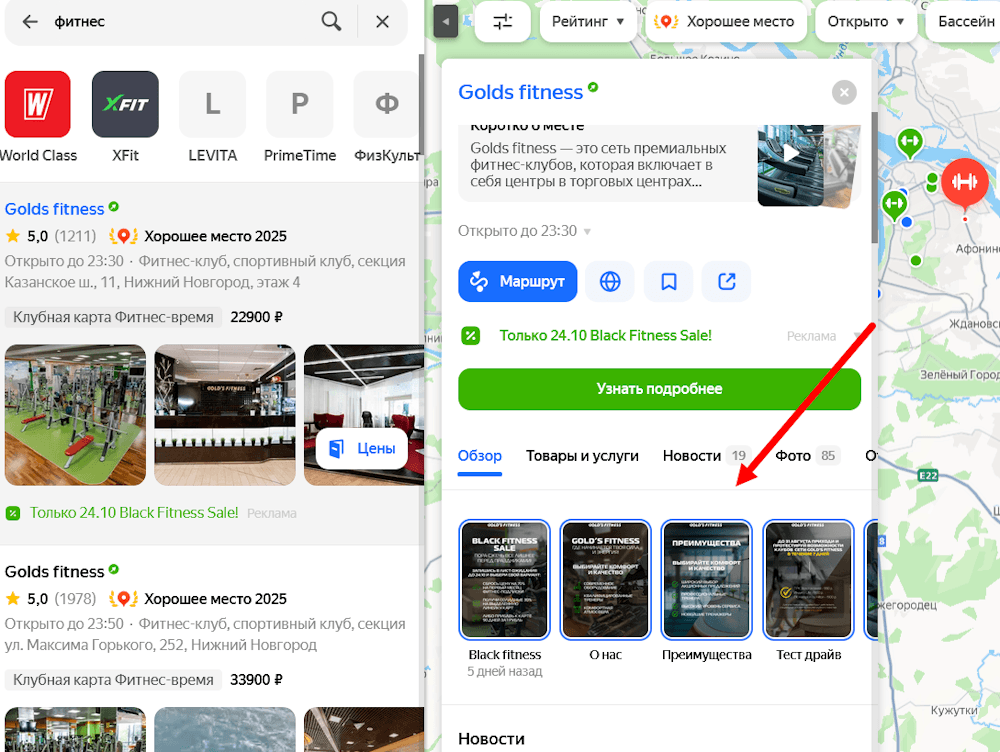
Task: Open the Black fitness story thumbnail
Action: point(504,580)
